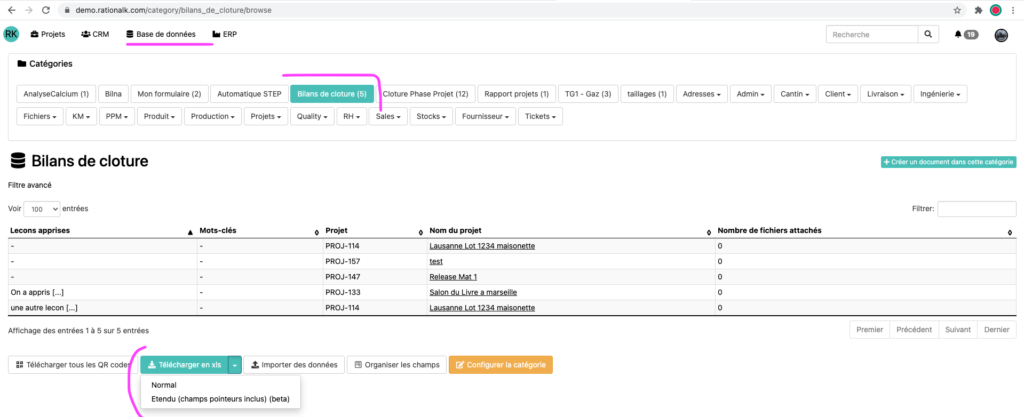Expand the Fournisseur category dropdown
Viewport: 1024px width, 417px height.
(485, 116)
